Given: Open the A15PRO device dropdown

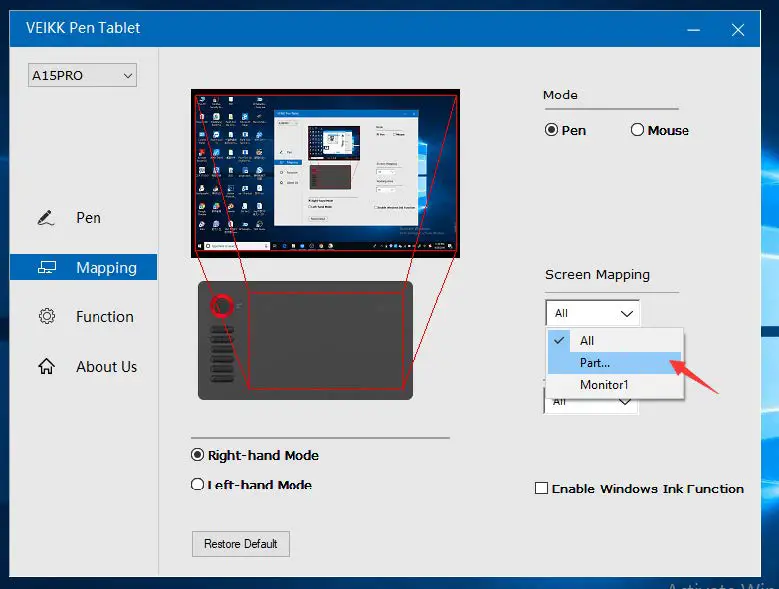Looking at the screenshot, I should [x=82, y=75].
